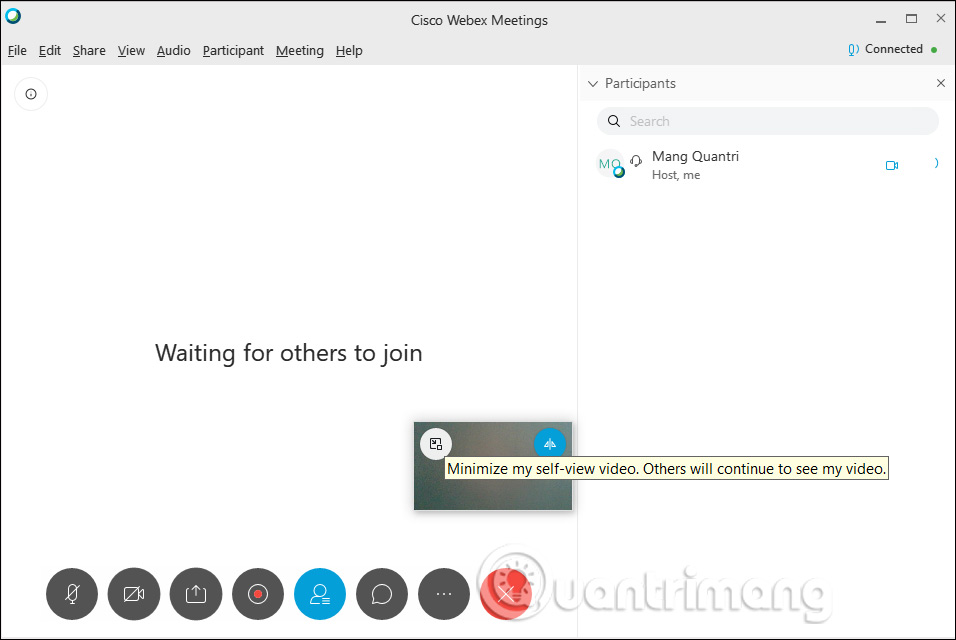Viewport: 956px width, 640px height.
Task: Collapse the Participants panel chevron
Action: (x=593, y=84)
